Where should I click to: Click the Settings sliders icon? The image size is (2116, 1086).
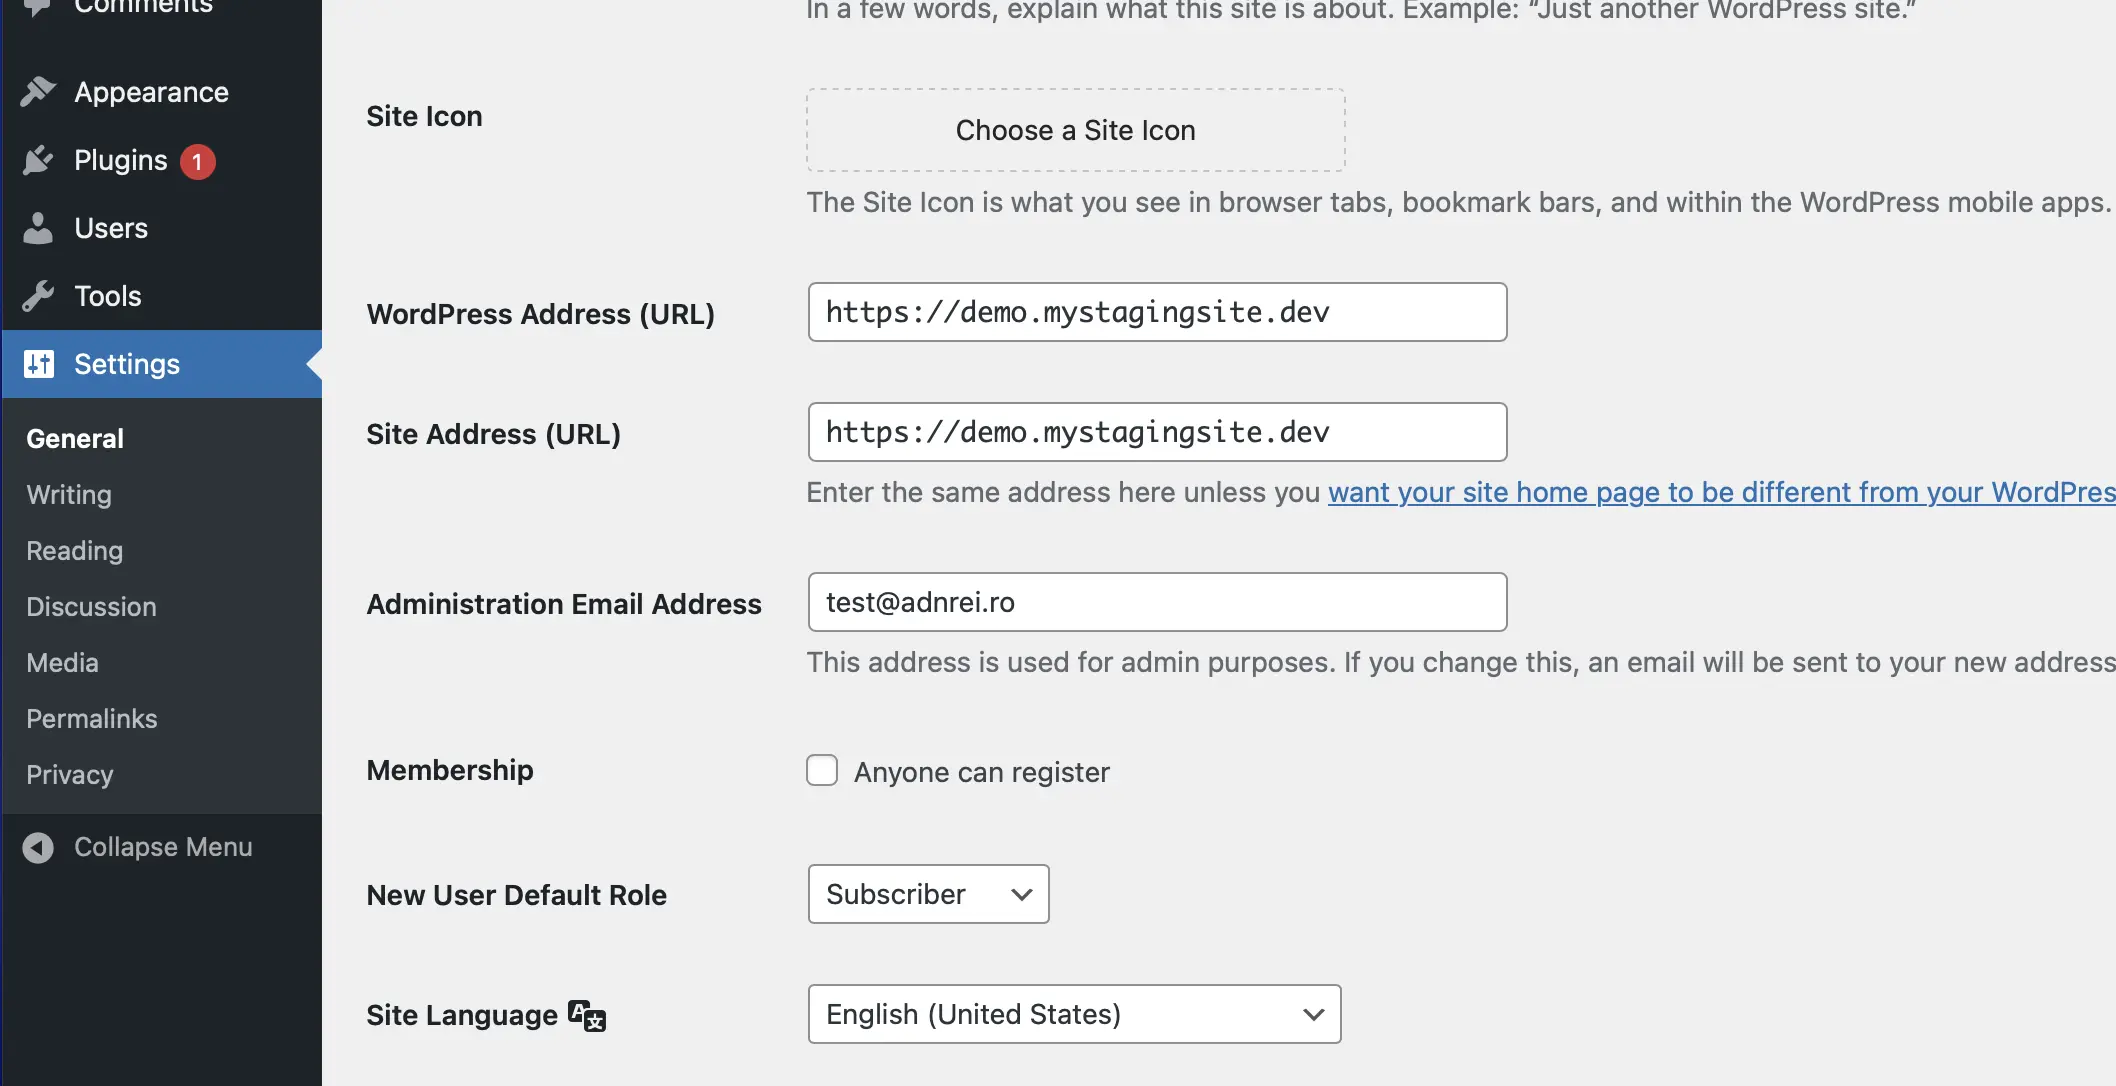click(x=38, y=364)
